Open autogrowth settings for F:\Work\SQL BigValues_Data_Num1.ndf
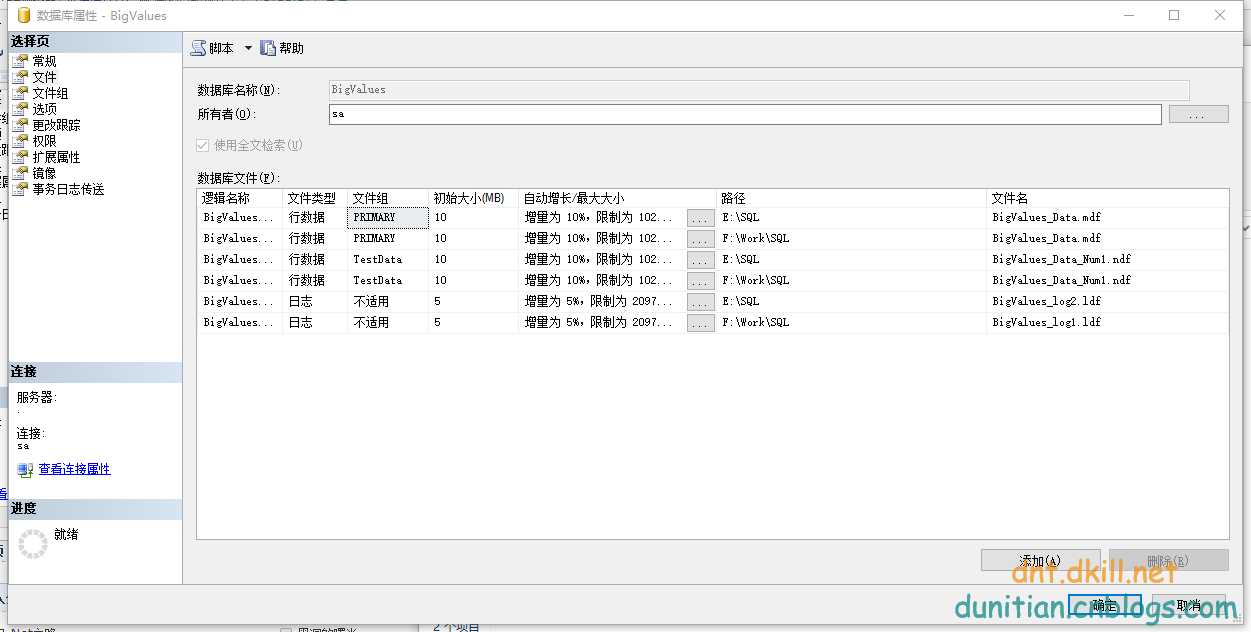The height and width of the screenshot is (632, 1251). 700,281
